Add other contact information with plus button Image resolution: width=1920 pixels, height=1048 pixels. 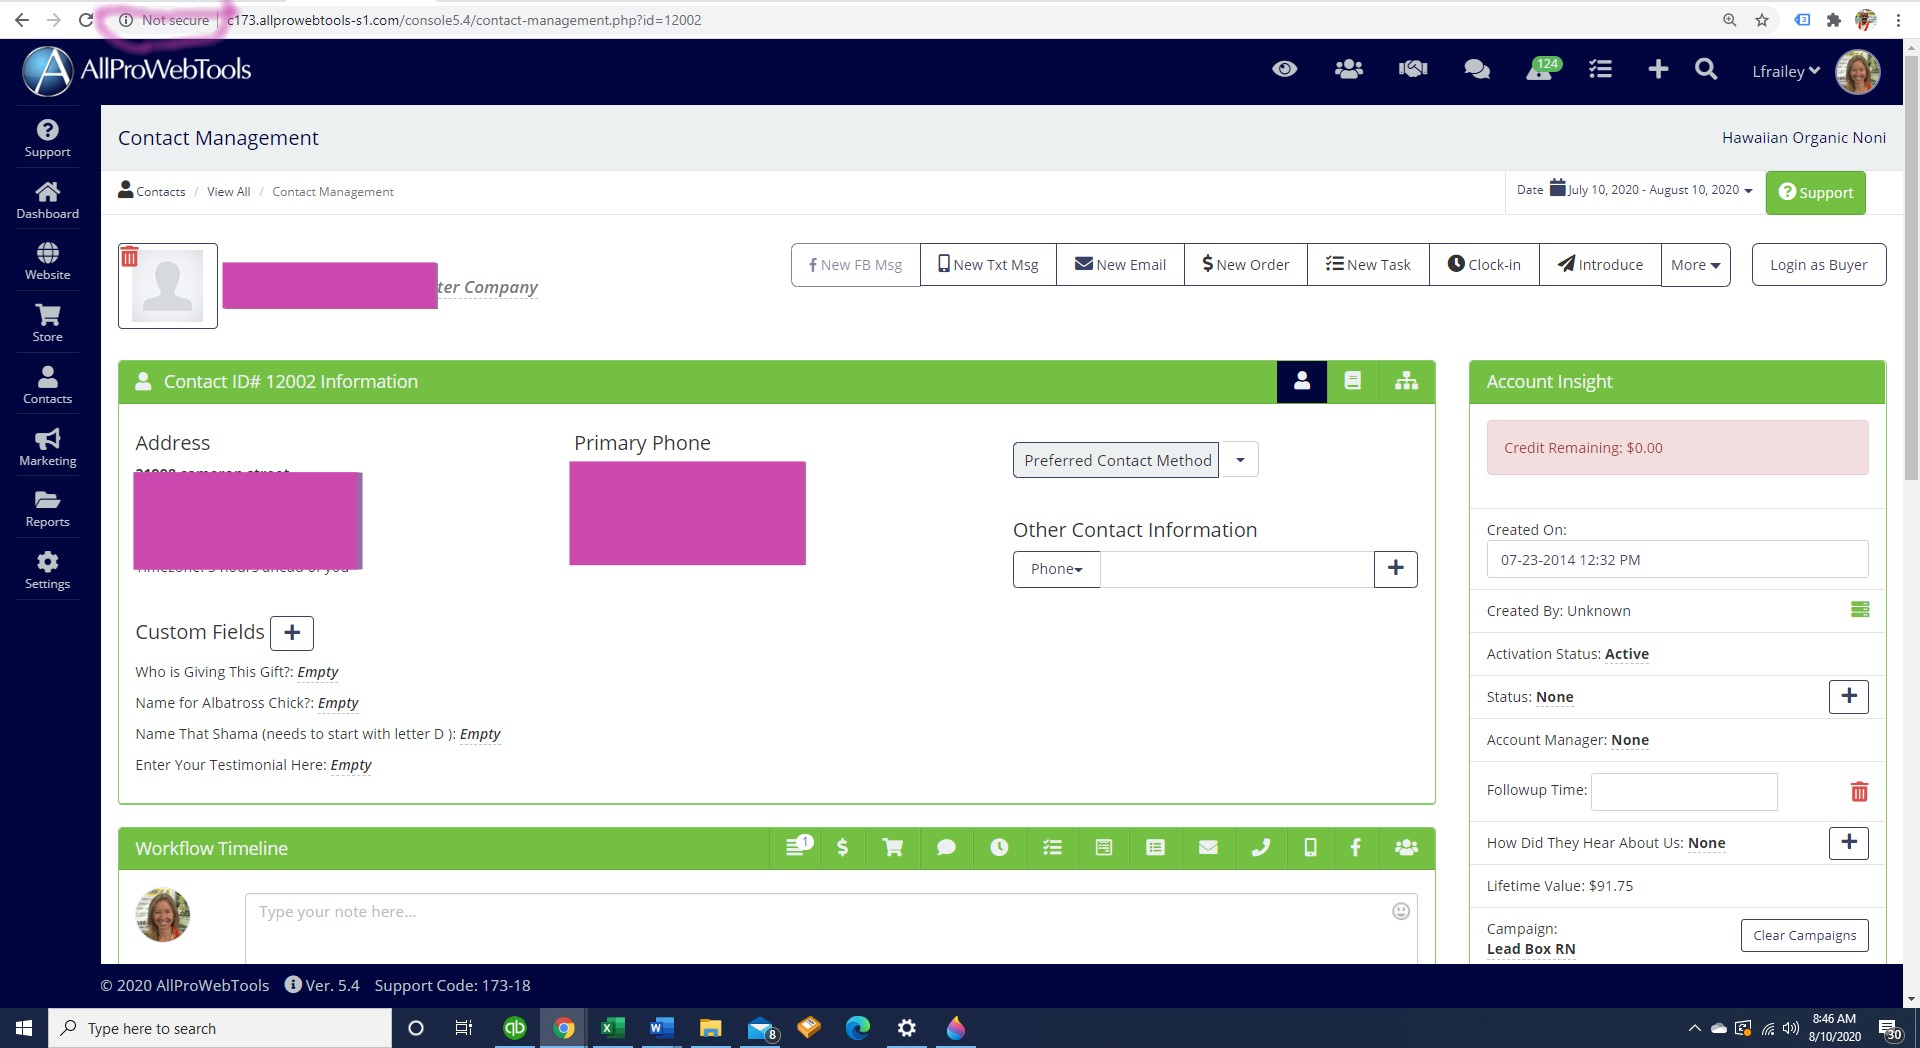pyautogui.click(x=1396, y=569)
